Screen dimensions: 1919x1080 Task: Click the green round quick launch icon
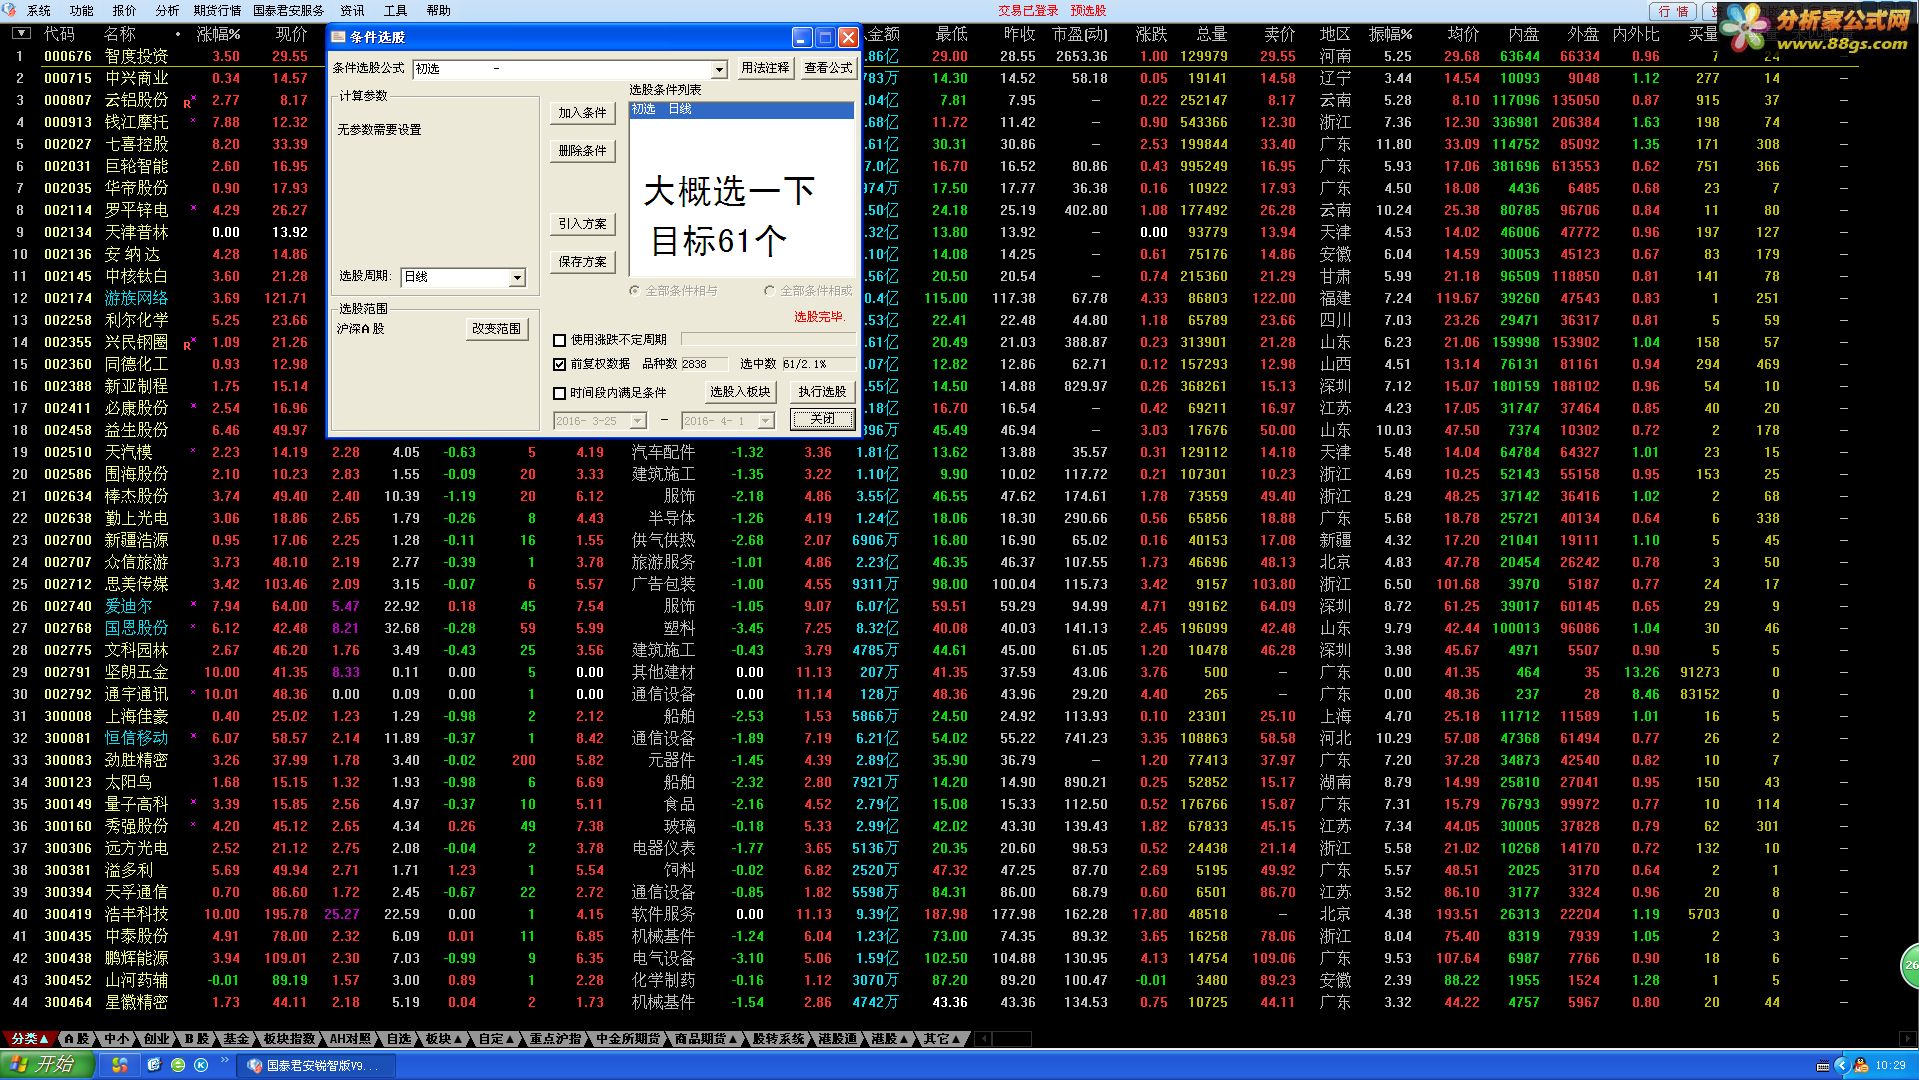pyautogui.click(x=178, y=1066)
